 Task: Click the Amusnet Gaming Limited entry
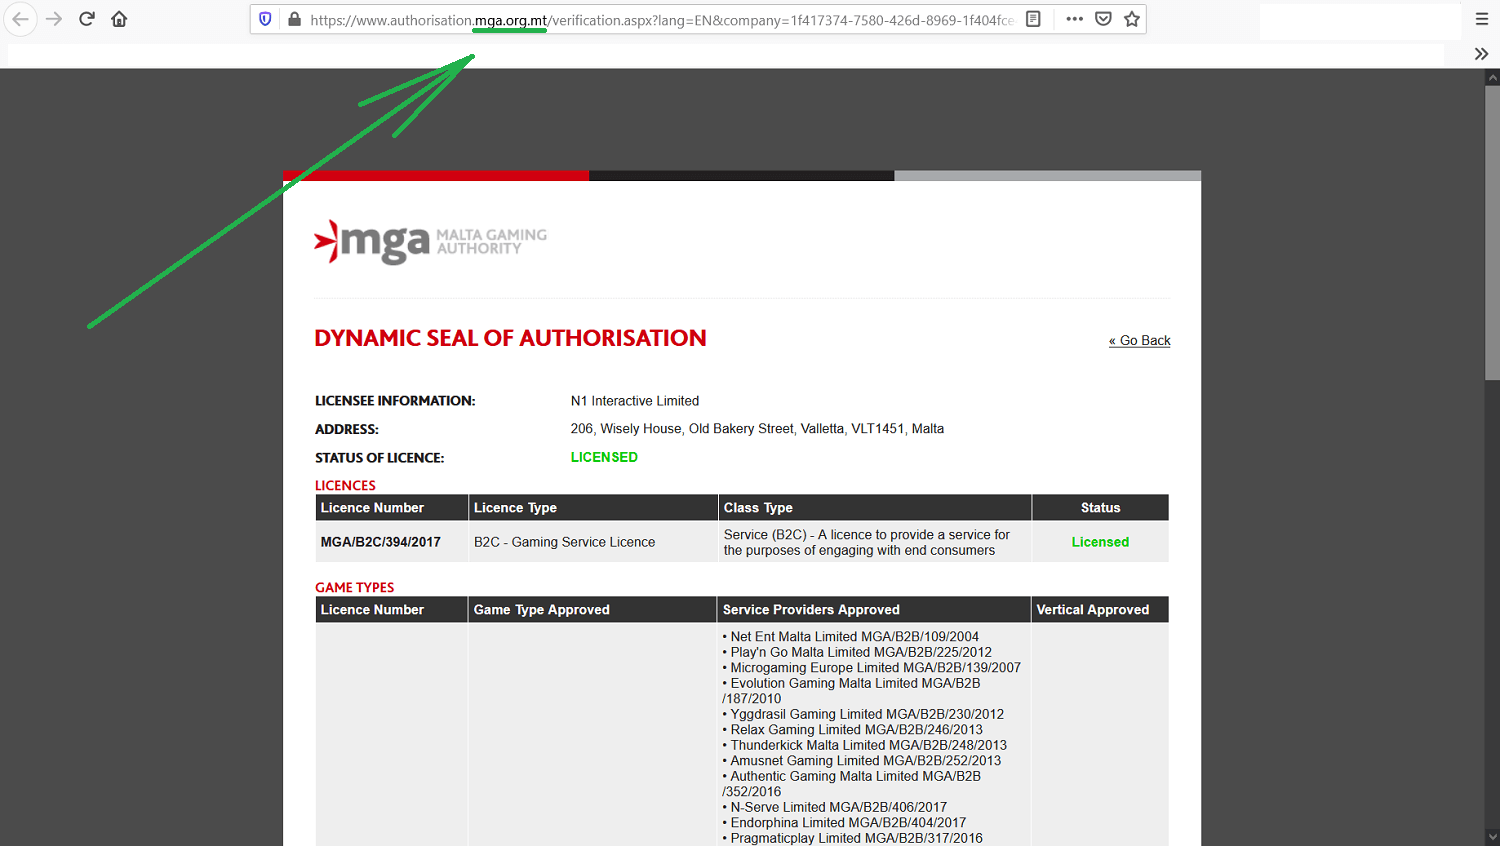861,761
